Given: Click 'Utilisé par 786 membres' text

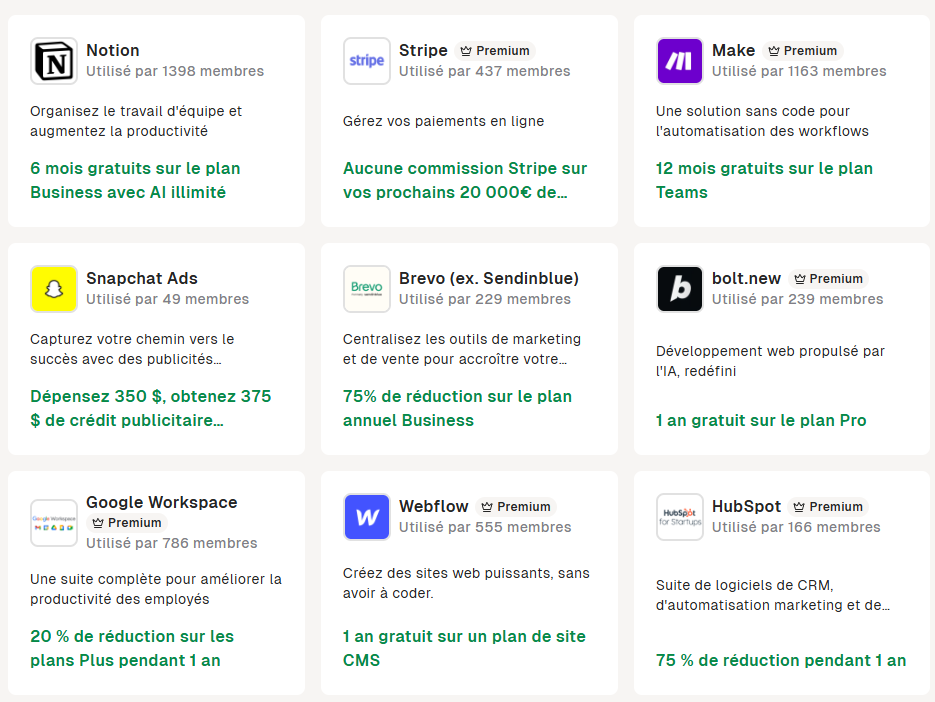Looking at the screenshot, I should (x=172, y=543).
